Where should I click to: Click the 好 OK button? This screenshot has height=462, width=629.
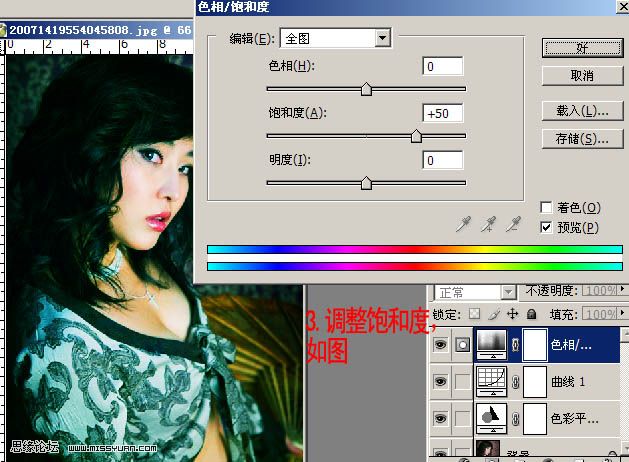point(582,48)
